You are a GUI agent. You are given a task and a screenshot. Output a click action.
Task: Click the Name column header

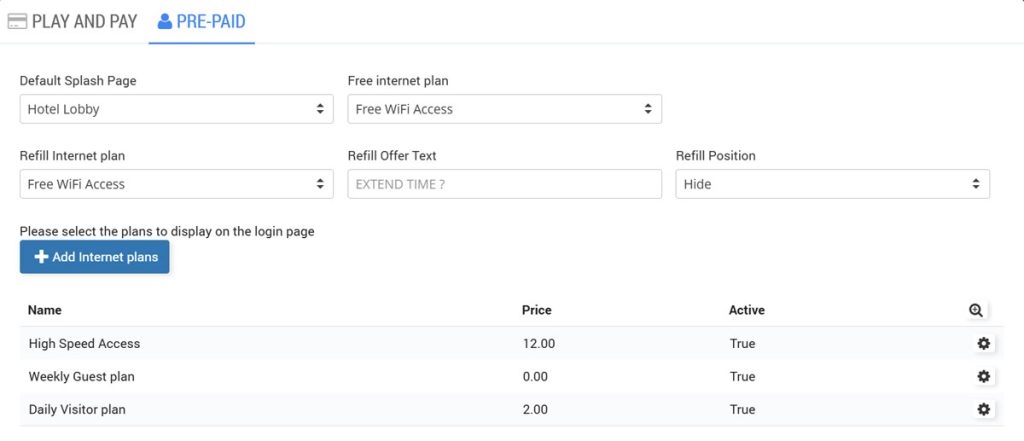point(45,310)
